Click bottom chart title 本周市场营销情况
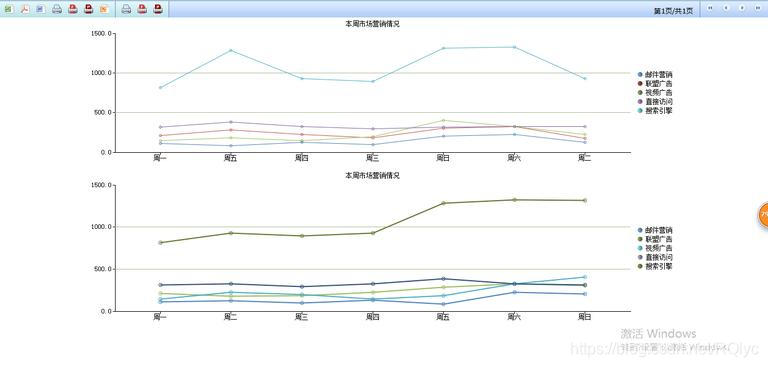The image size is (768, 367). 372,175
